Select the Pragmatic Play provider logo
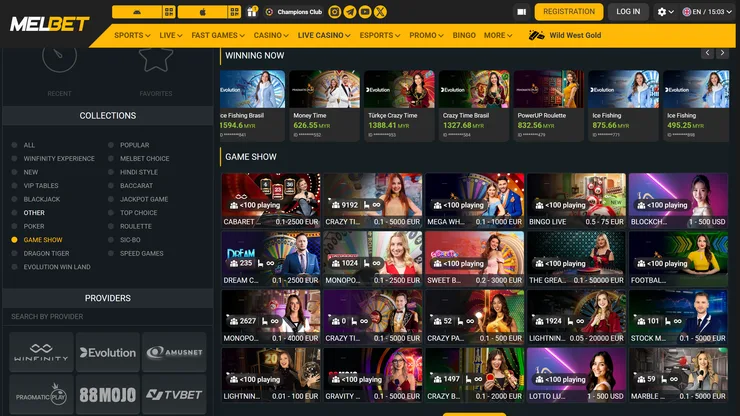This screenshot has width=740, height=416. pyautogui.click(x=42, y=395)
